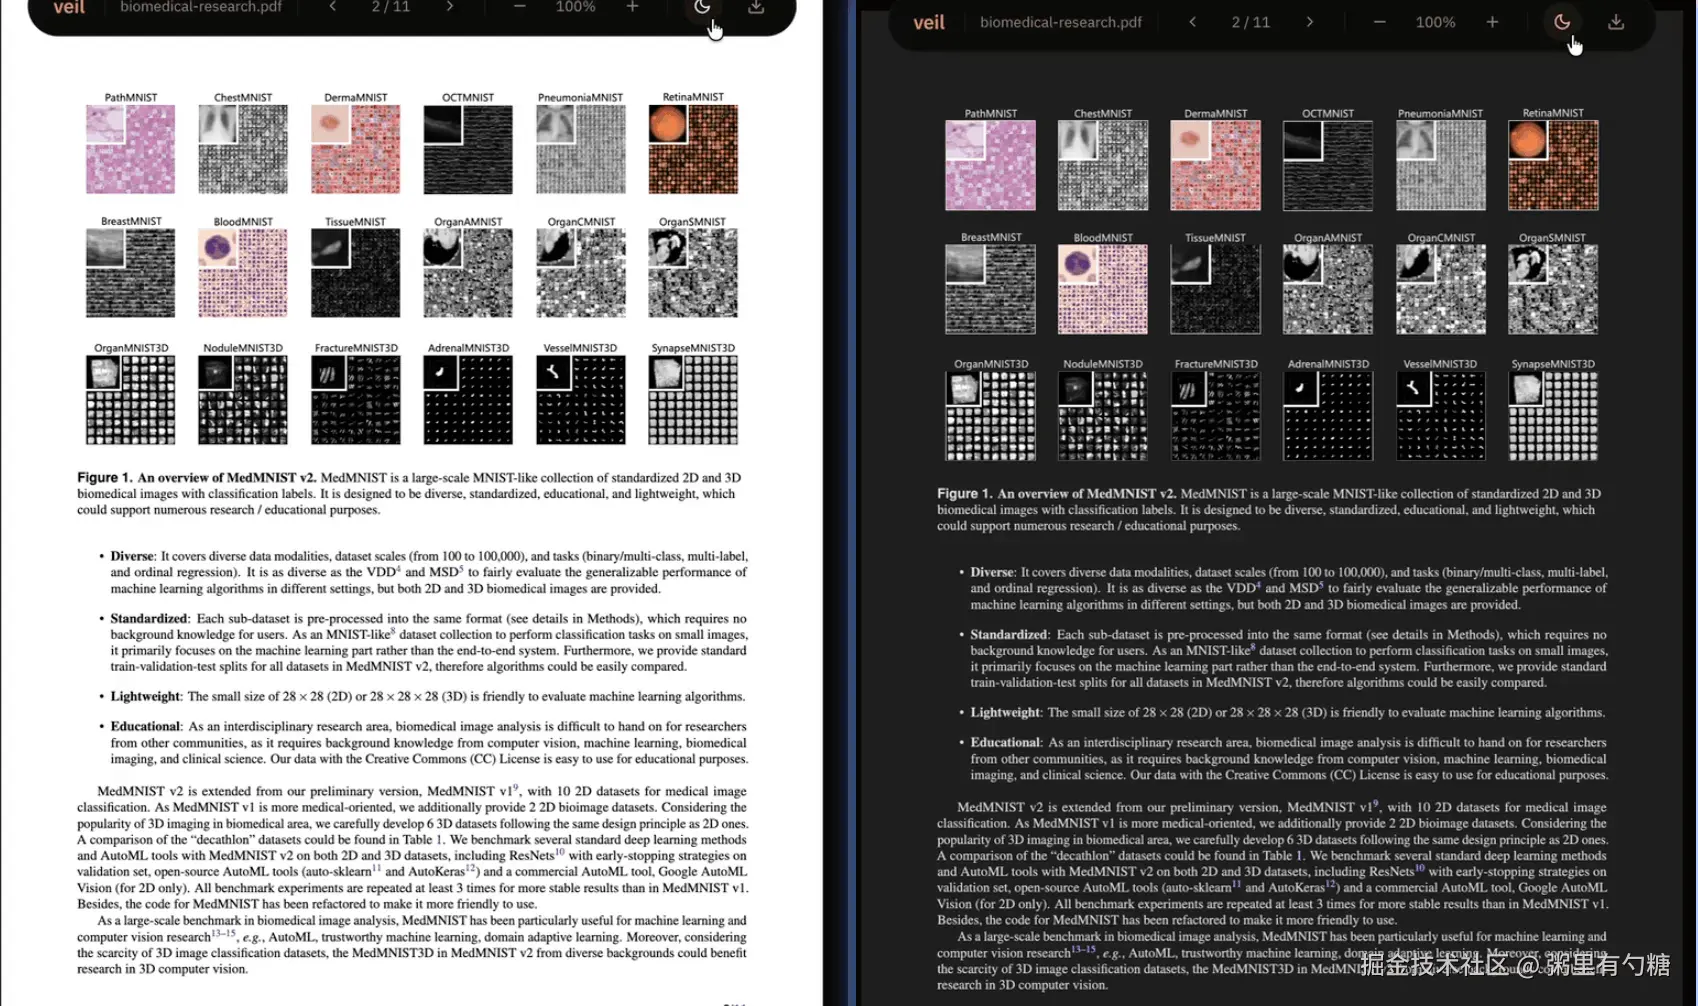This screenshot has width=1698, height=1006.
Task: Click OCTMNIST image in left light page
Action: click(468, 149)
